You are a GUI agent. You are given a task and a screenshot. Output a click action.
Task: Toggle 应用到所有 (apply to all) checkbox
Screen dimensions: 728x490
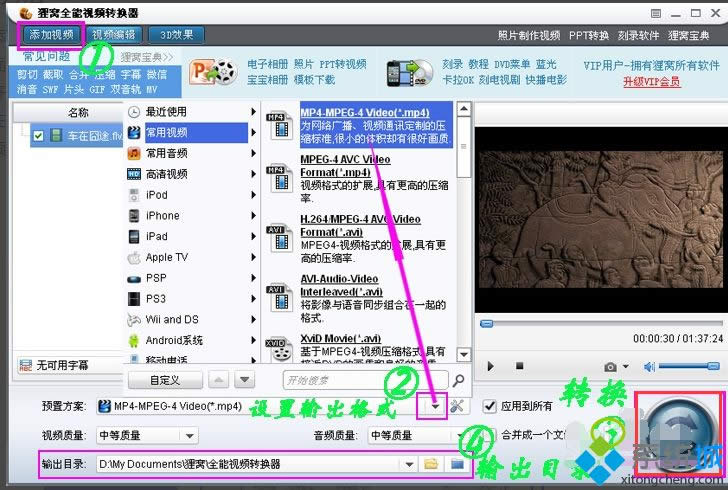(x=489, y=406)
